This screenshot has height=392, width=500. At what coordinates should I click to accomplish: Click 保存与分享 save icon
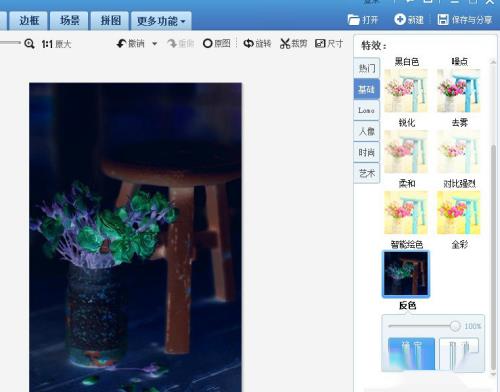tap(443, 19)
